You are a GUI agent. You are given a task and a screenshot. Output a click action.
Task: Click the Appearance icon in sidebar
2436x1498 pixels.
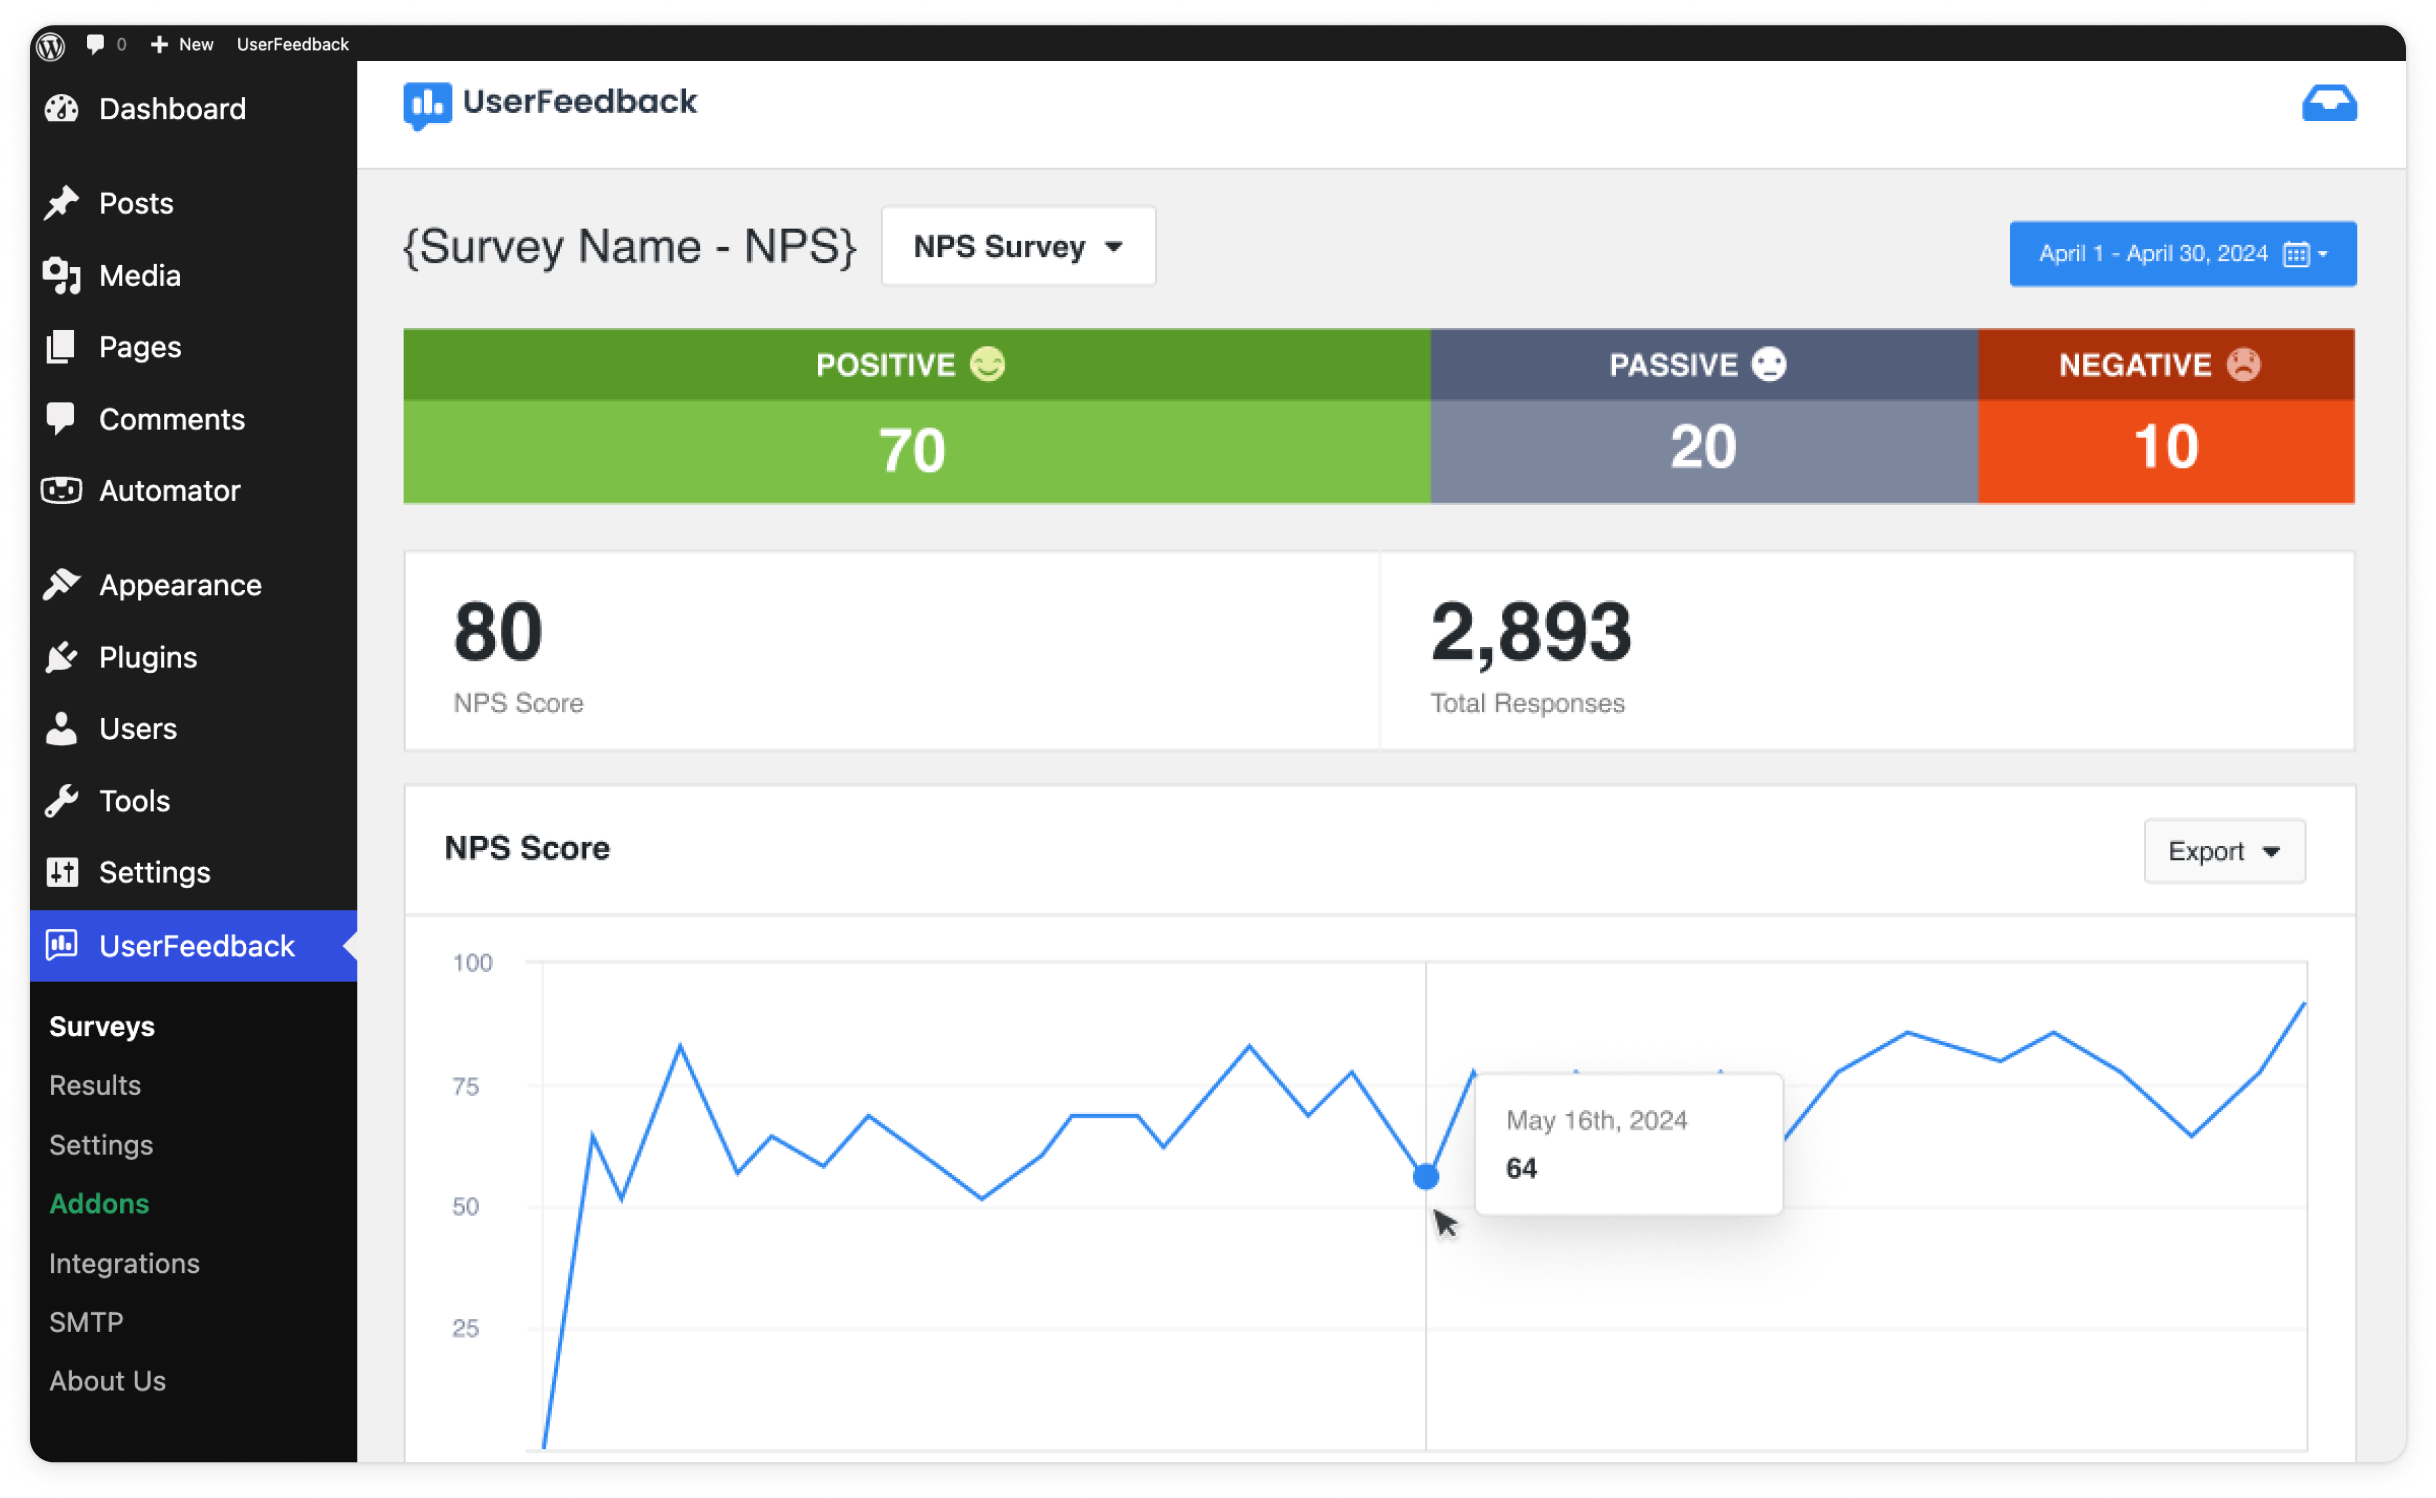pos(63,585)
